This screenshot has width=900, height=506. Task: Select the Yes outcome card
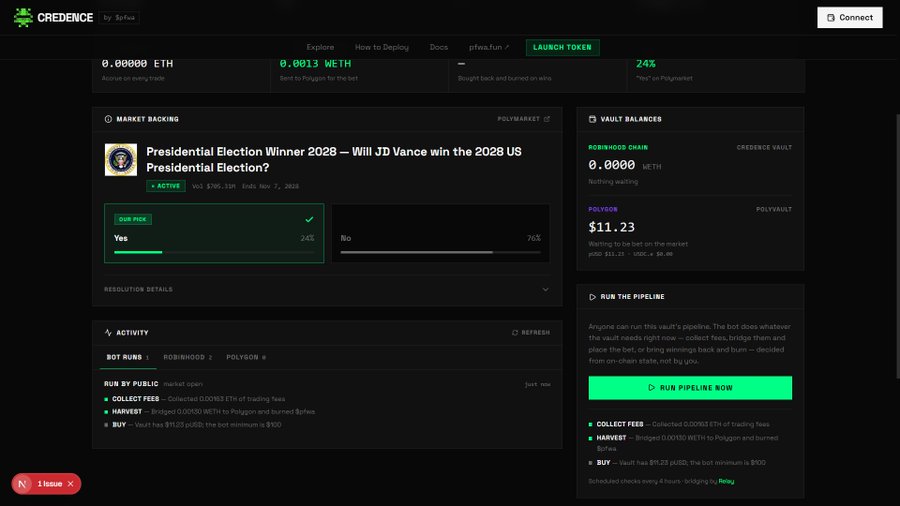[x=214, y=233]
